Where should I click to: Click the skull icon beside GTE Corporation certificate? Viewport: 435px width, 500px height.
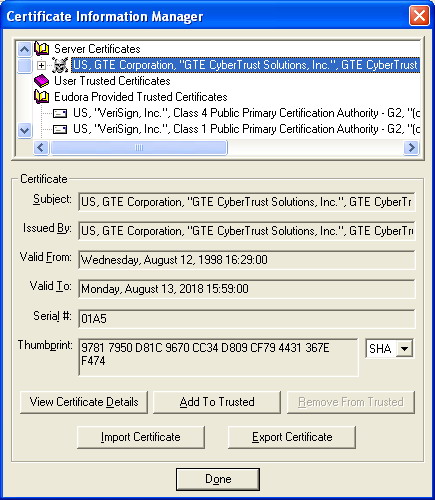(x=60, y=65)
